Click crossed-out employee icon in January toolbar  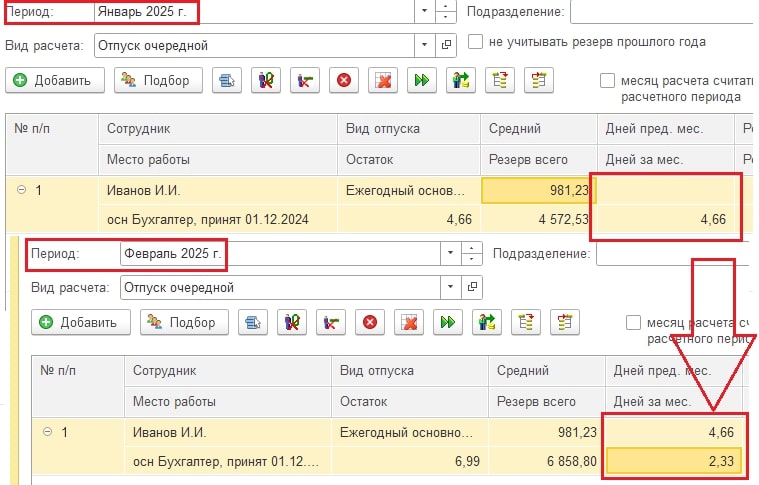point(266,80)
